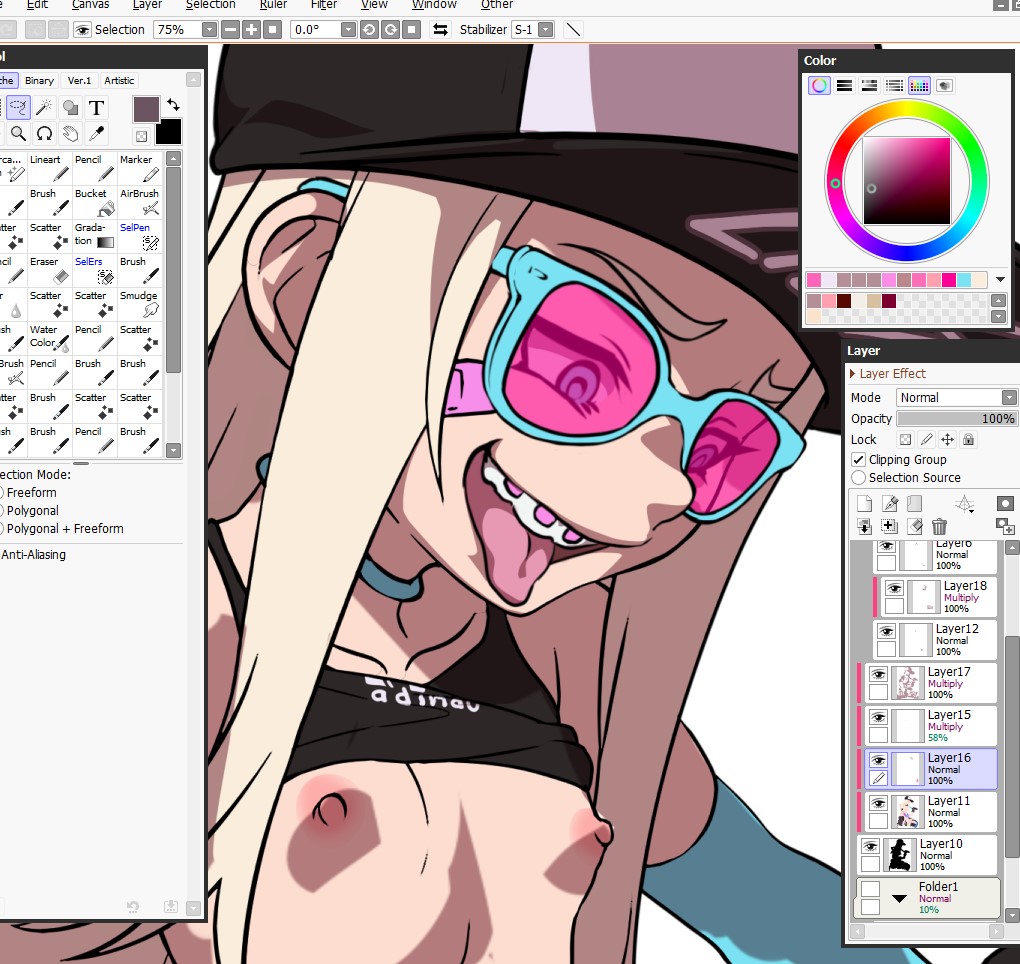Hide Layer10 using its eye icon
This screenshot has height=964, width=1020.
(870, 846)
